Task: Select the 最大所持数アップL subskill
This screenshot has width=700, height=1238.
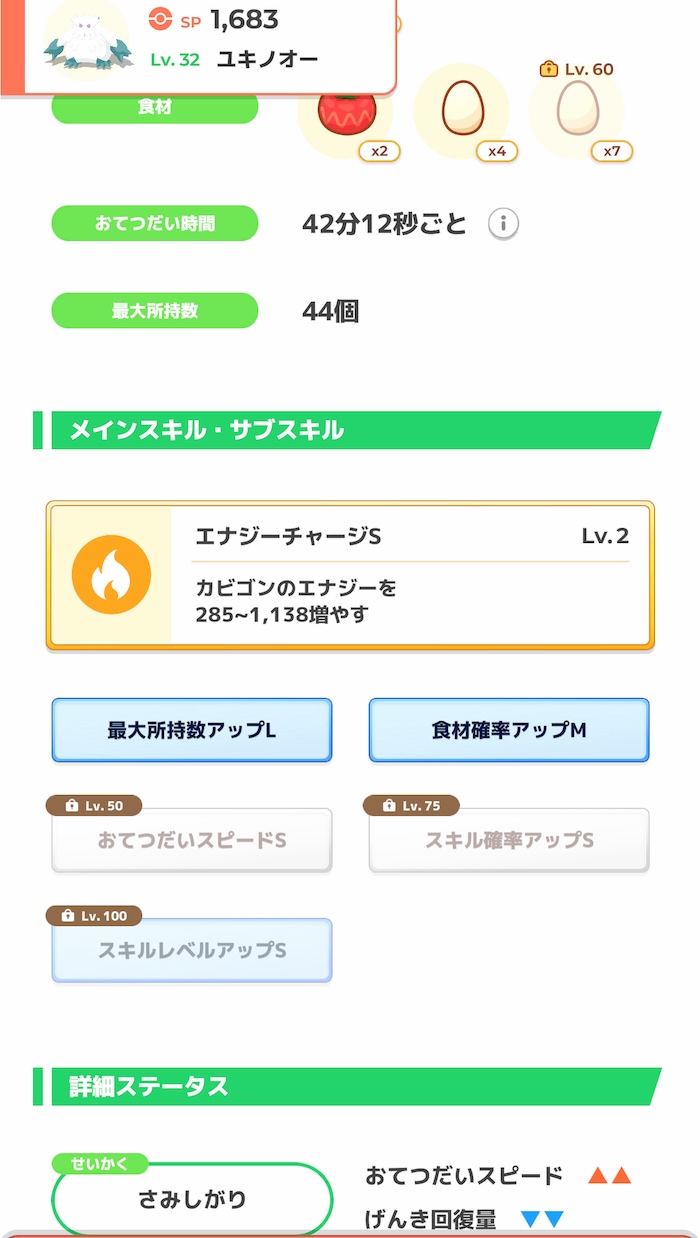Action: (x=191, y=730)
